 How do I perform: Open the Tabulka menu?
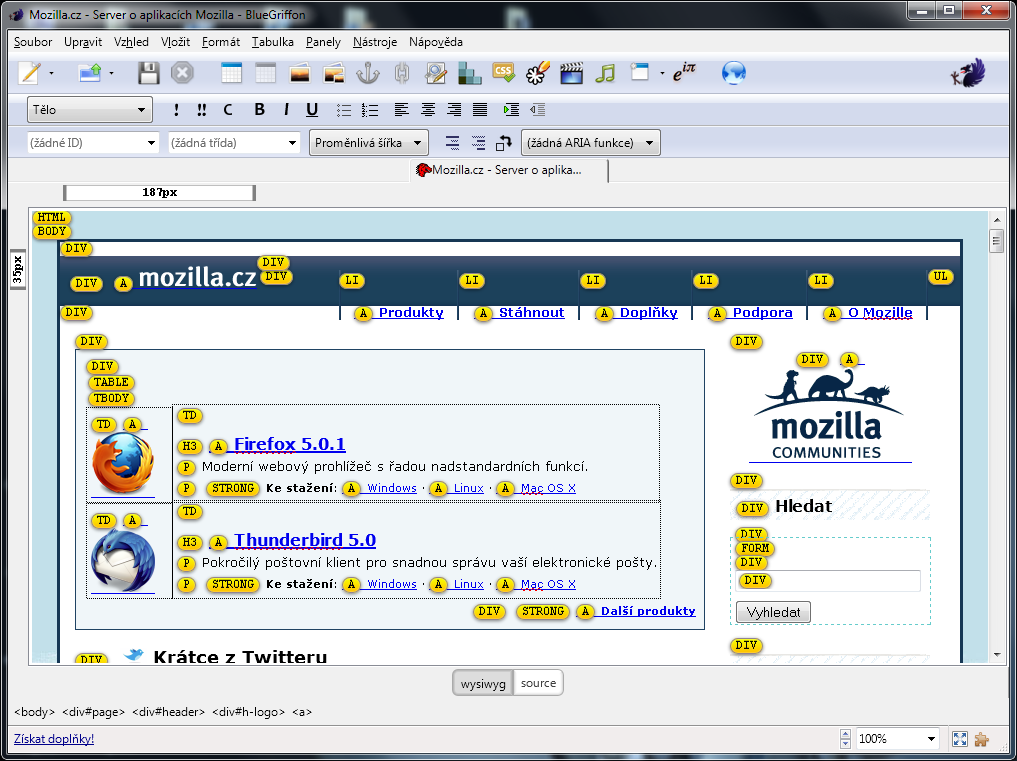click(x=273, y=42)
